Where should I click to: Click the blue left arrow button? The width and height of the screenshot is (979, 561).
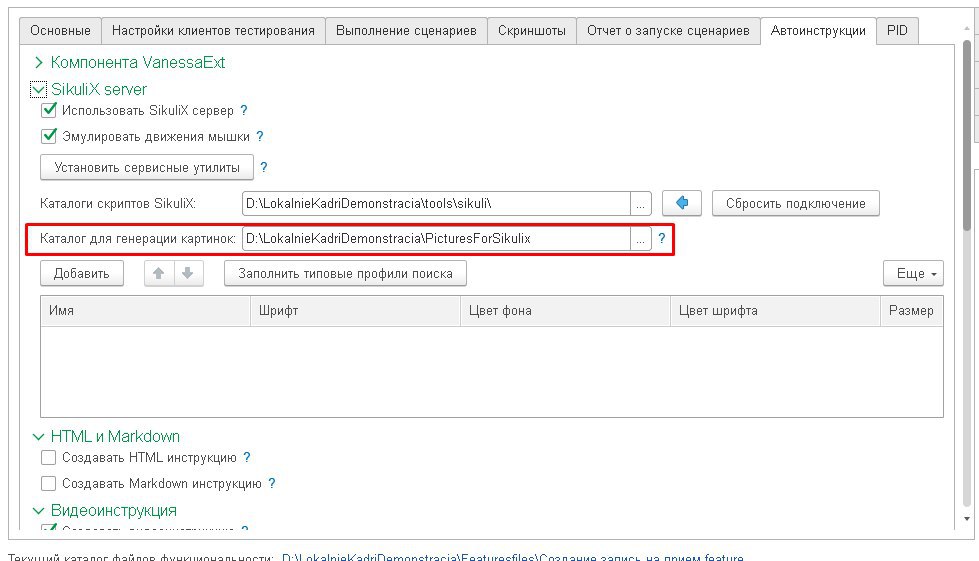coord(682,203)
